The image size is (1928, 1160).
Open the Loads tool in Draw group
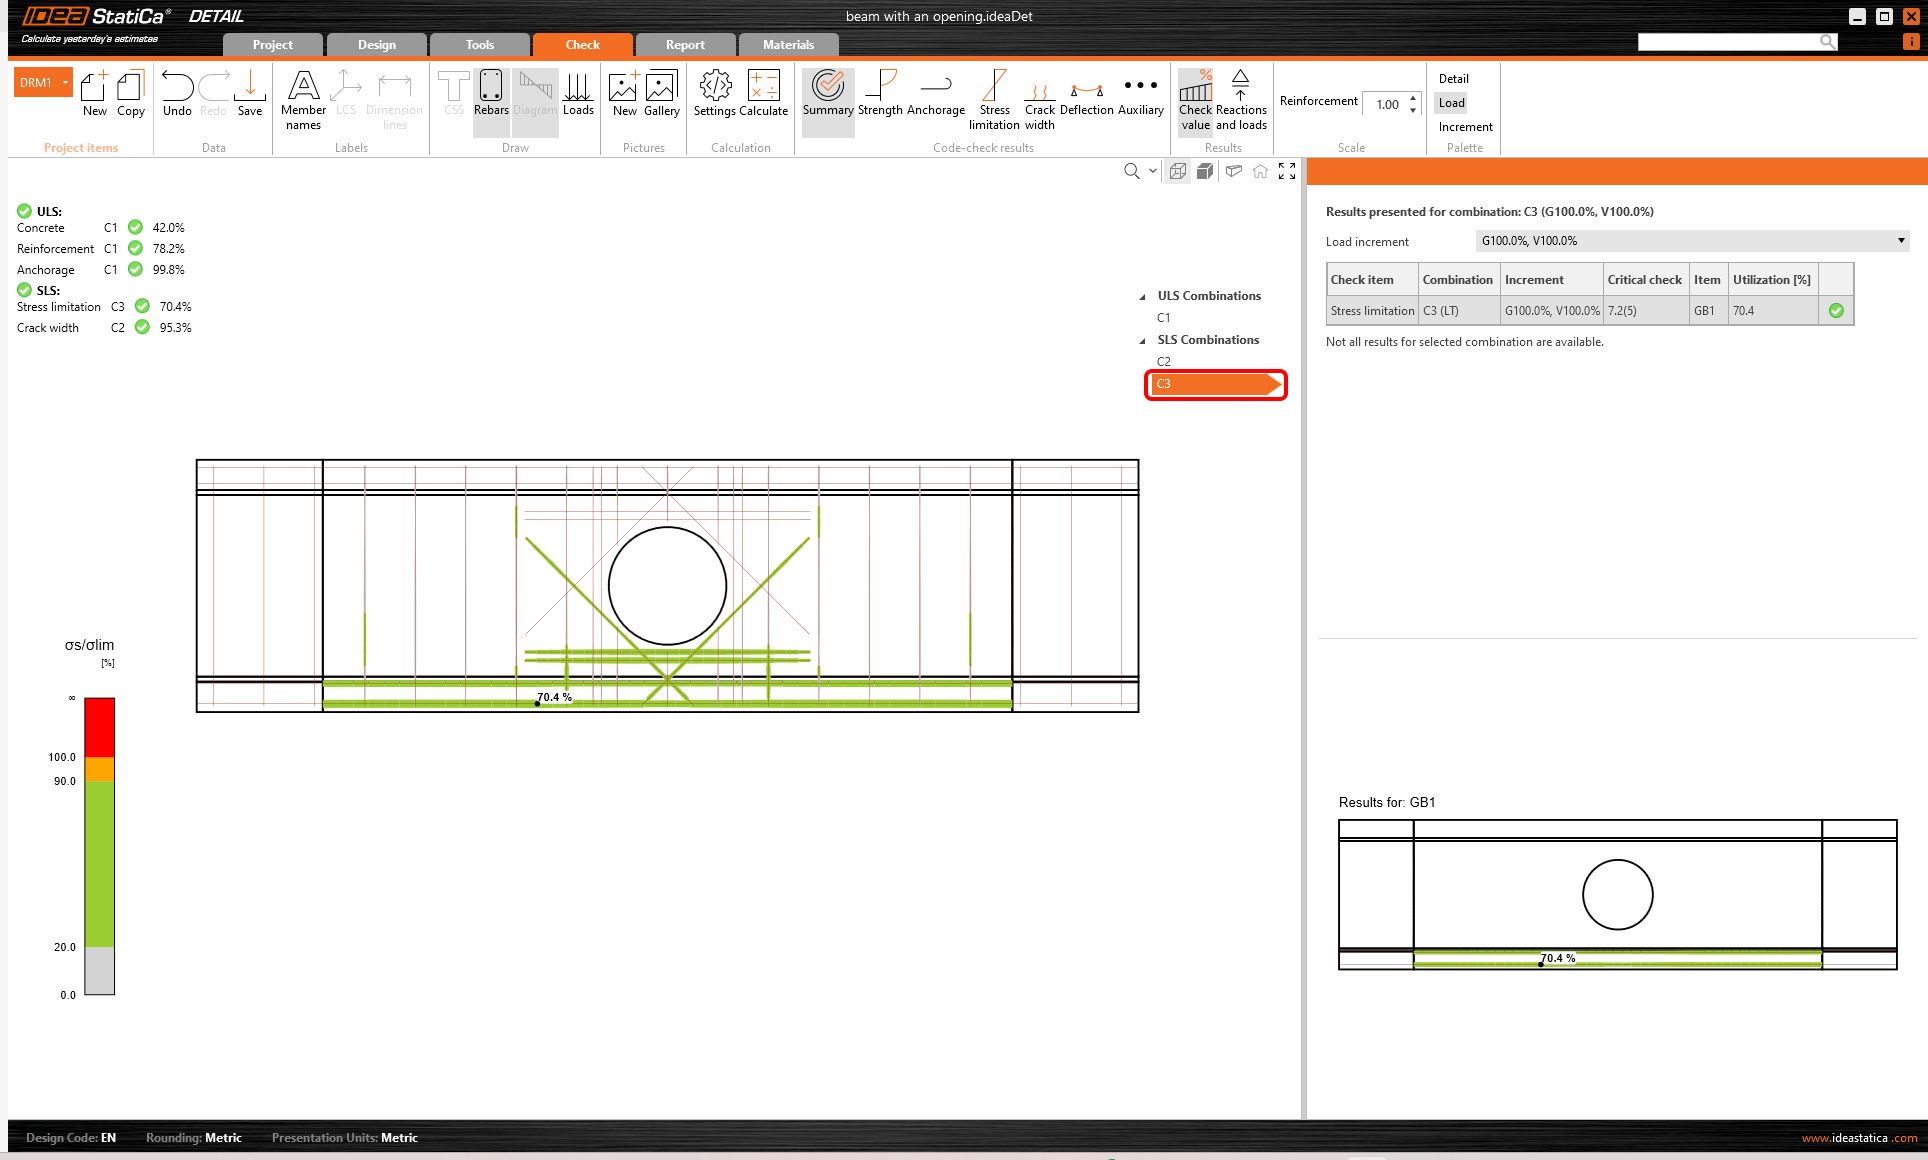click(578, 97)
